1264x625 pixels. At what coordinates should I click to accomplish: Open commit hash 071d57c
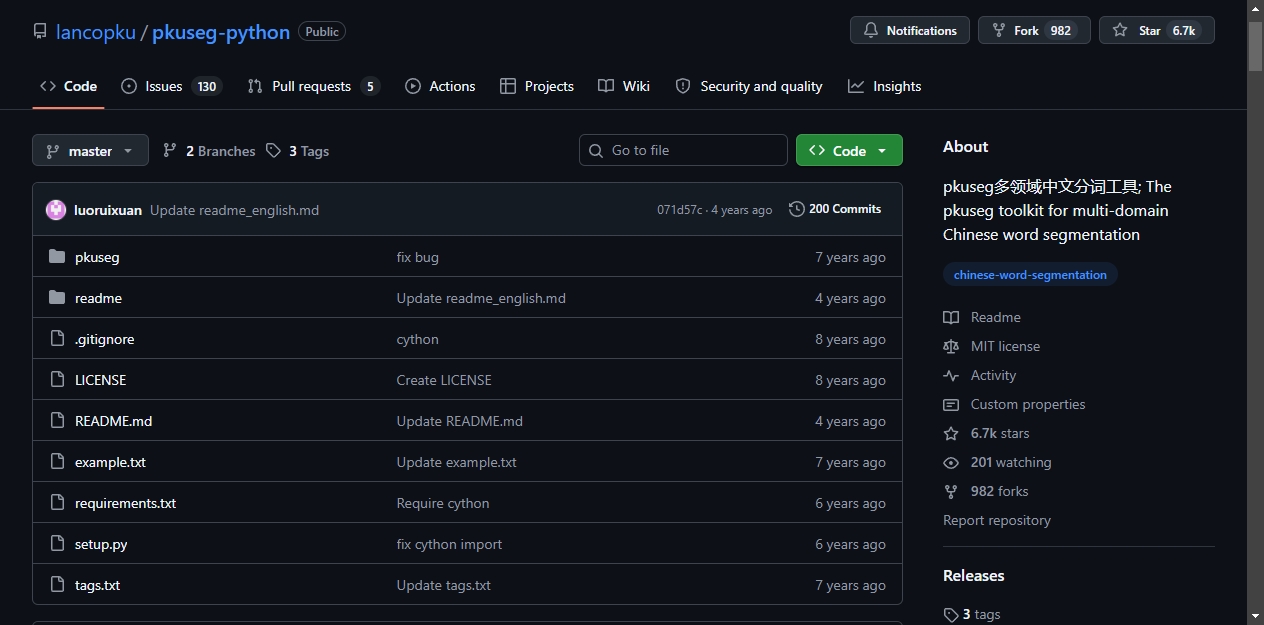680,210
